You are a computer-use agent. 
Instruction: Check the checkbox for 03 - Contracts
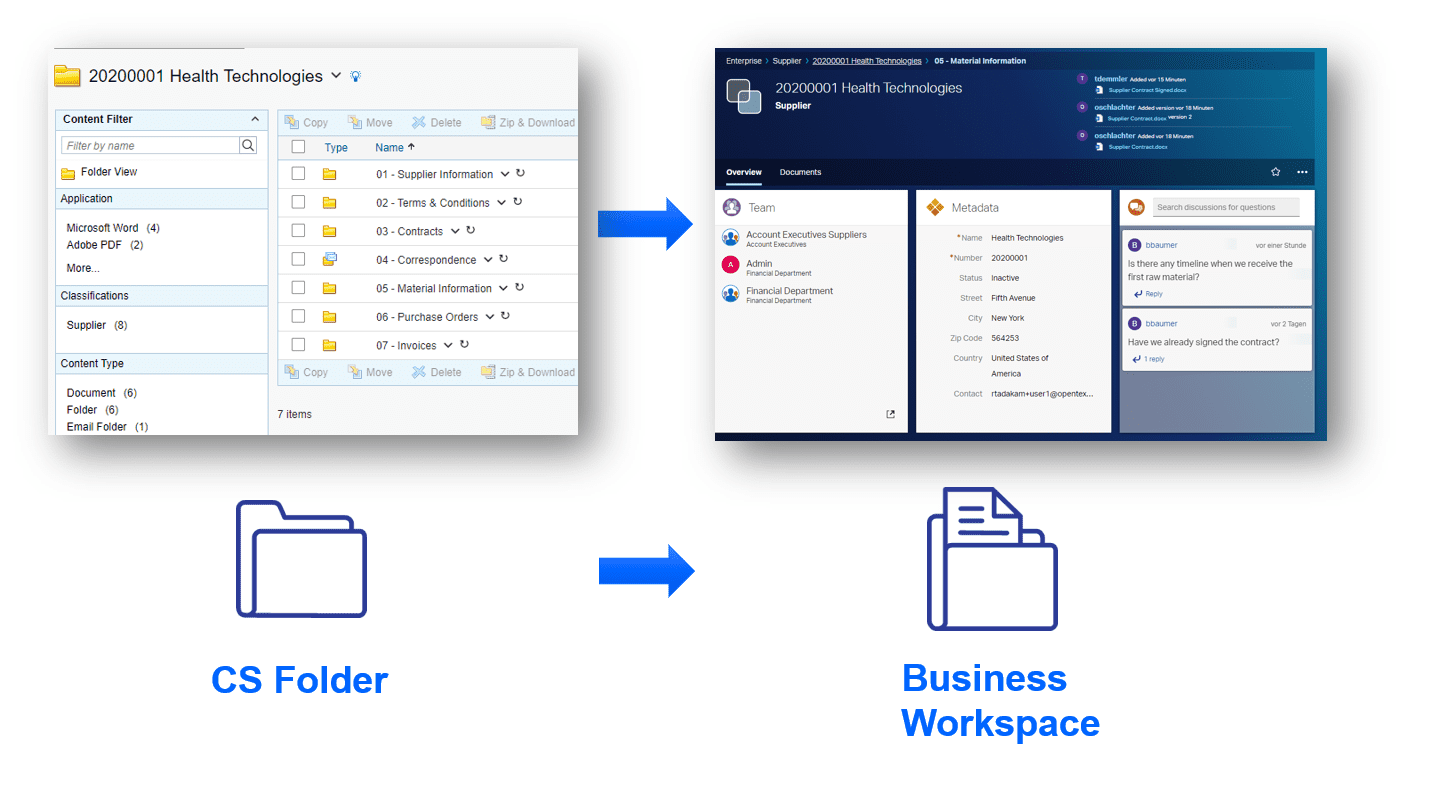click(296, 231)
